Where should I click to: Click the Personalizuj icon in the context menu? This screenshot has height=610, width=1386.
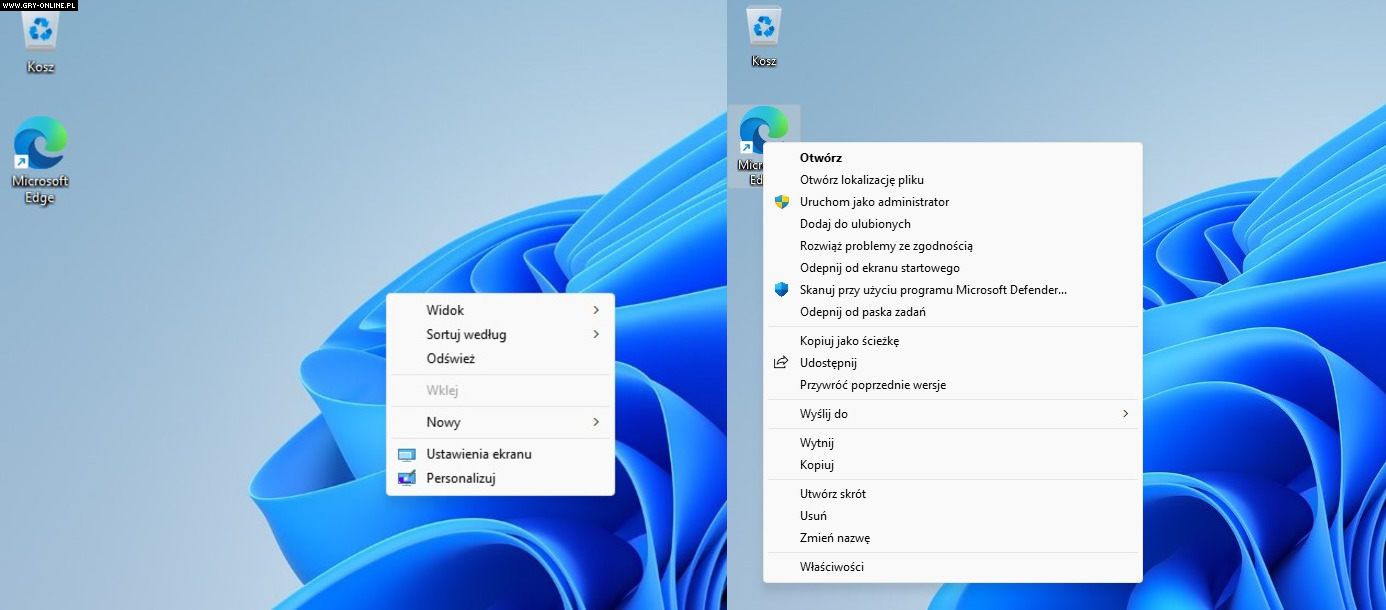(x=406, y=478)
